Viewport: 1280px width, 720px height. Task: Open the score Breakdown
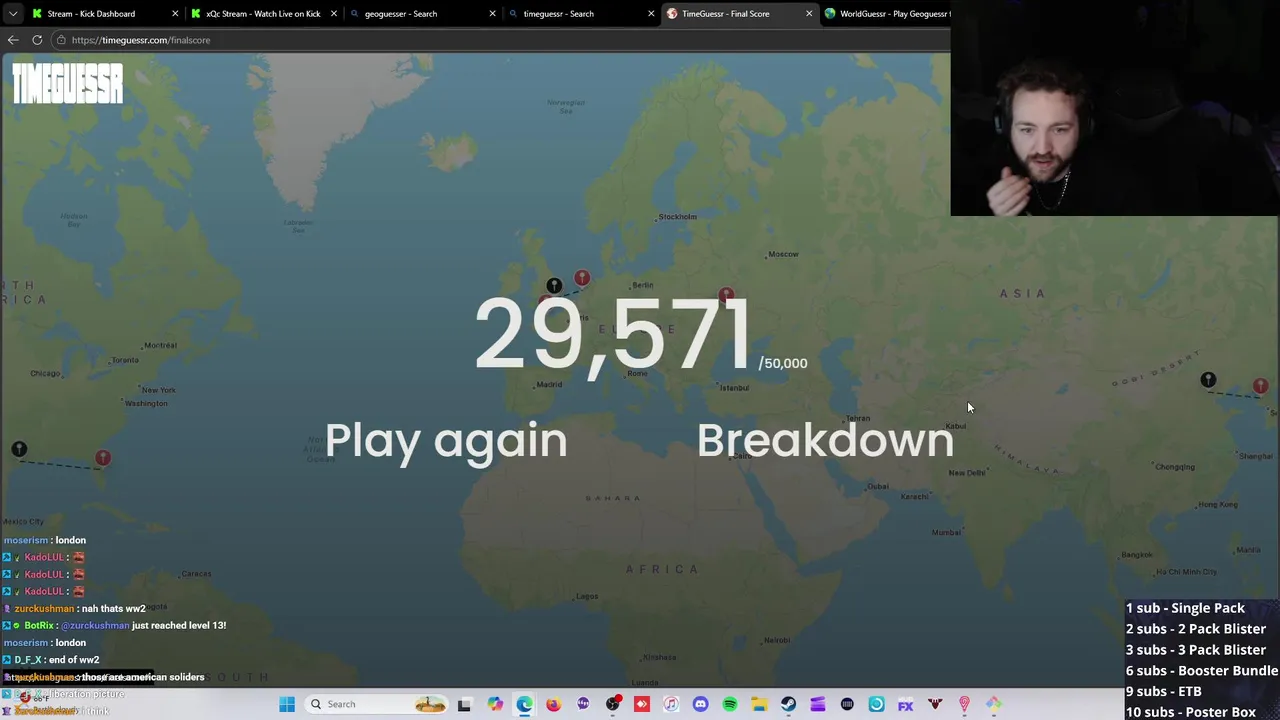coord(825,441)
